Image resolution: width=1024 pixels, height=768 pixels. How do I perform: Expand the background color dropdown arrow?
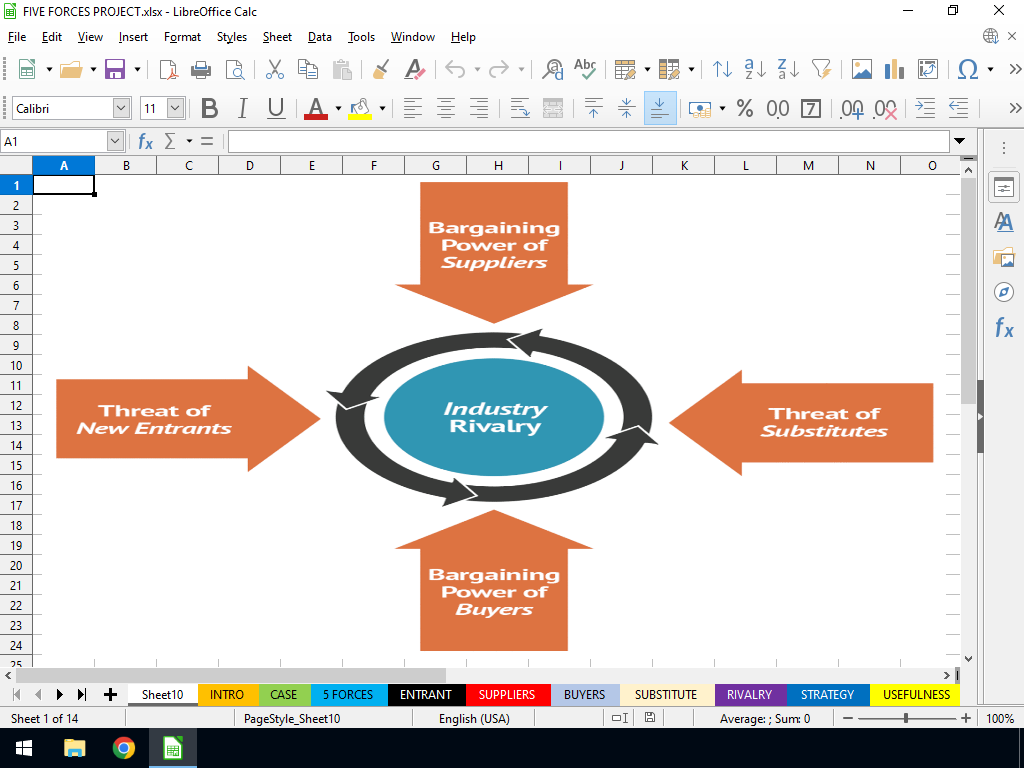coord(383,108)
